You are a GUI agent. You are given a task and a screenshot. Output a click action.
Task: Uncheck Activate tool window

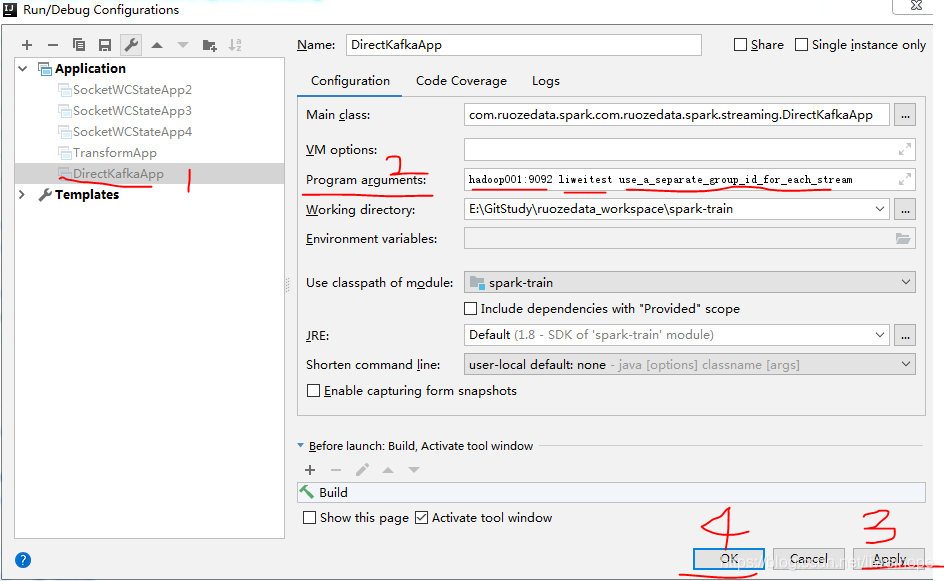(x=421, y=518)
